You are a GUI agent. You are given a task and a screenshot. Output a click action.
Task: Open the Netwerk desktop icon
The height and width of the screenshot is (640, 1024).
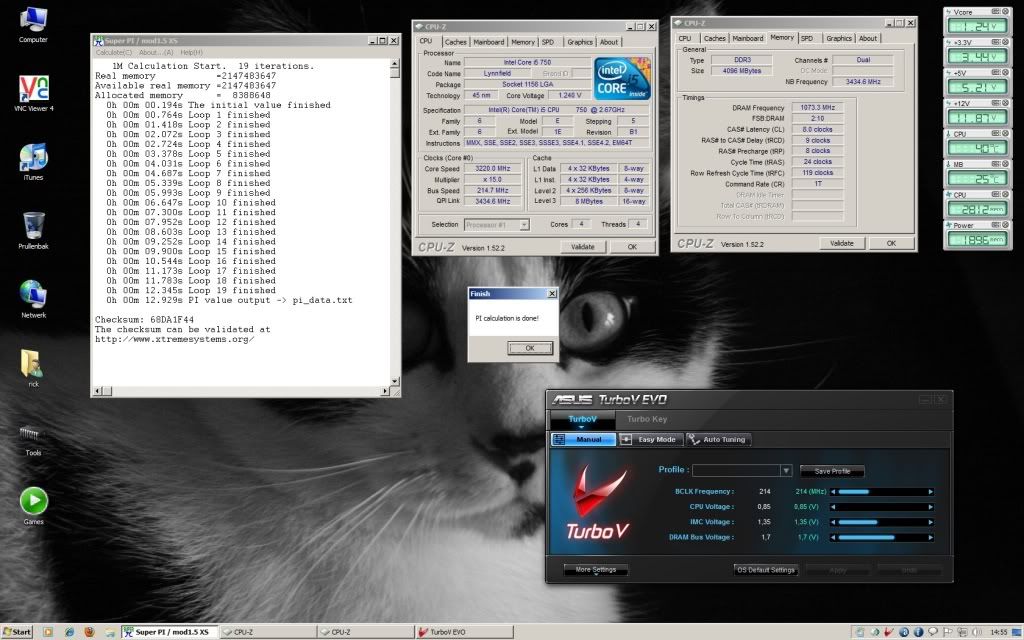pyautogui.click(x=33, y=294)
